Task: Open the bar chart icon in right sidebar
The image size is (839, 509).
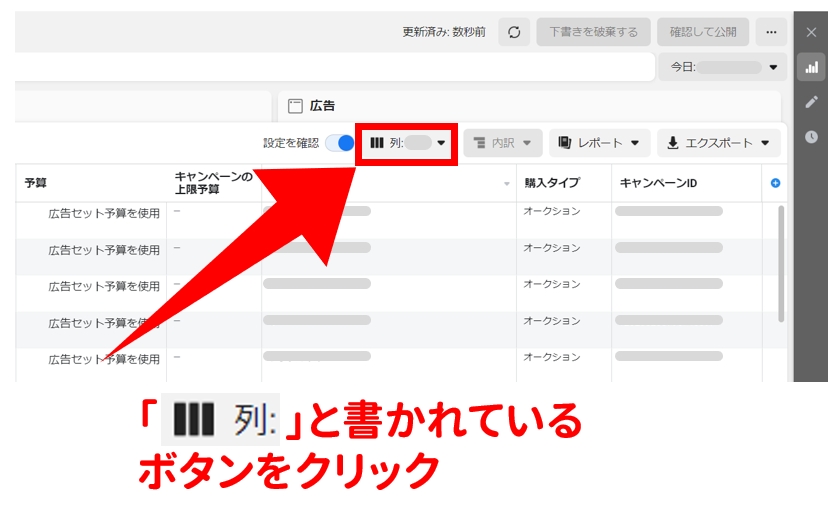Action: point(811,67)
